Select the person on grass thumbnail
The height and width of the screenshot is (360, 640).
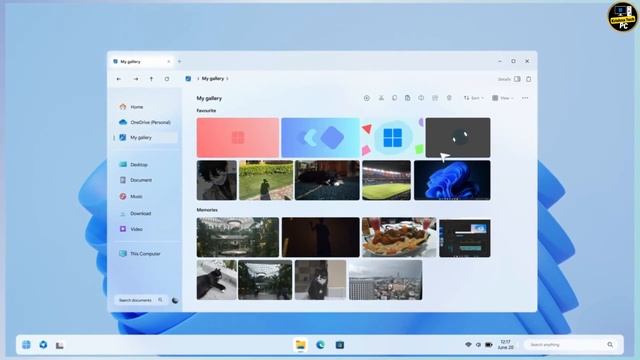pyautogui.click(x=266, y=180)
